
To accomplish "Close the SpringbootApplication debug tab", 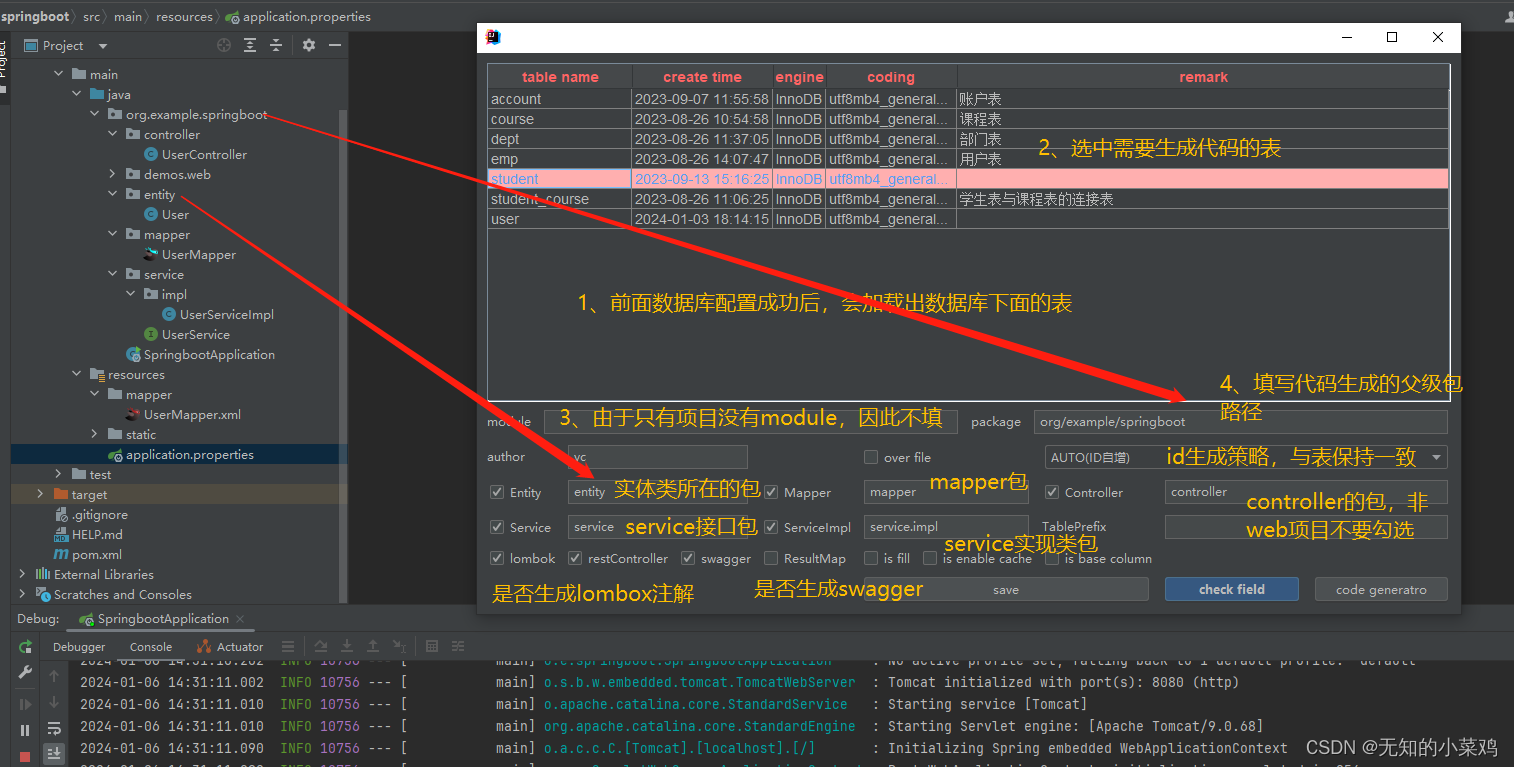I will pos(240,619).
